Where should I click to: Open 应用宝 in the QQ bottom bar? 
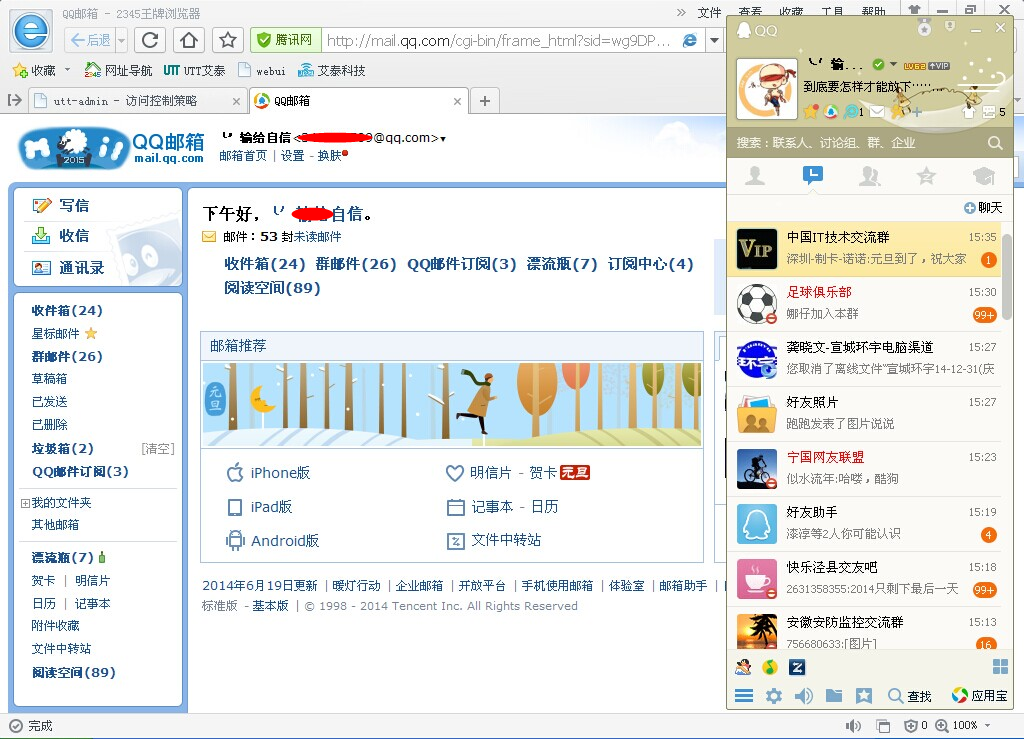click(980, 696)
